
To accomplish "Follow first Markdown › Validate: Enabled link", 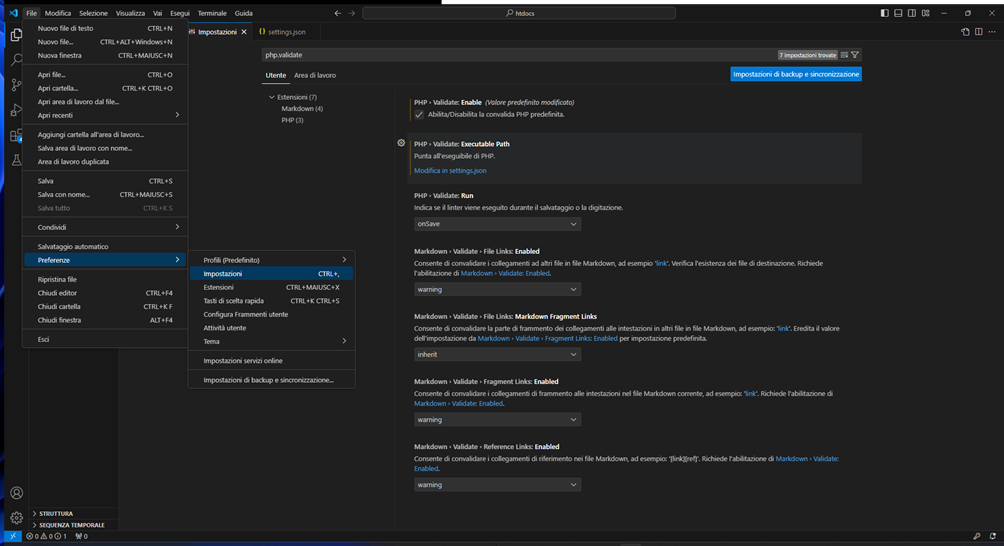I will pyautogui.click(x=505, y=273).
